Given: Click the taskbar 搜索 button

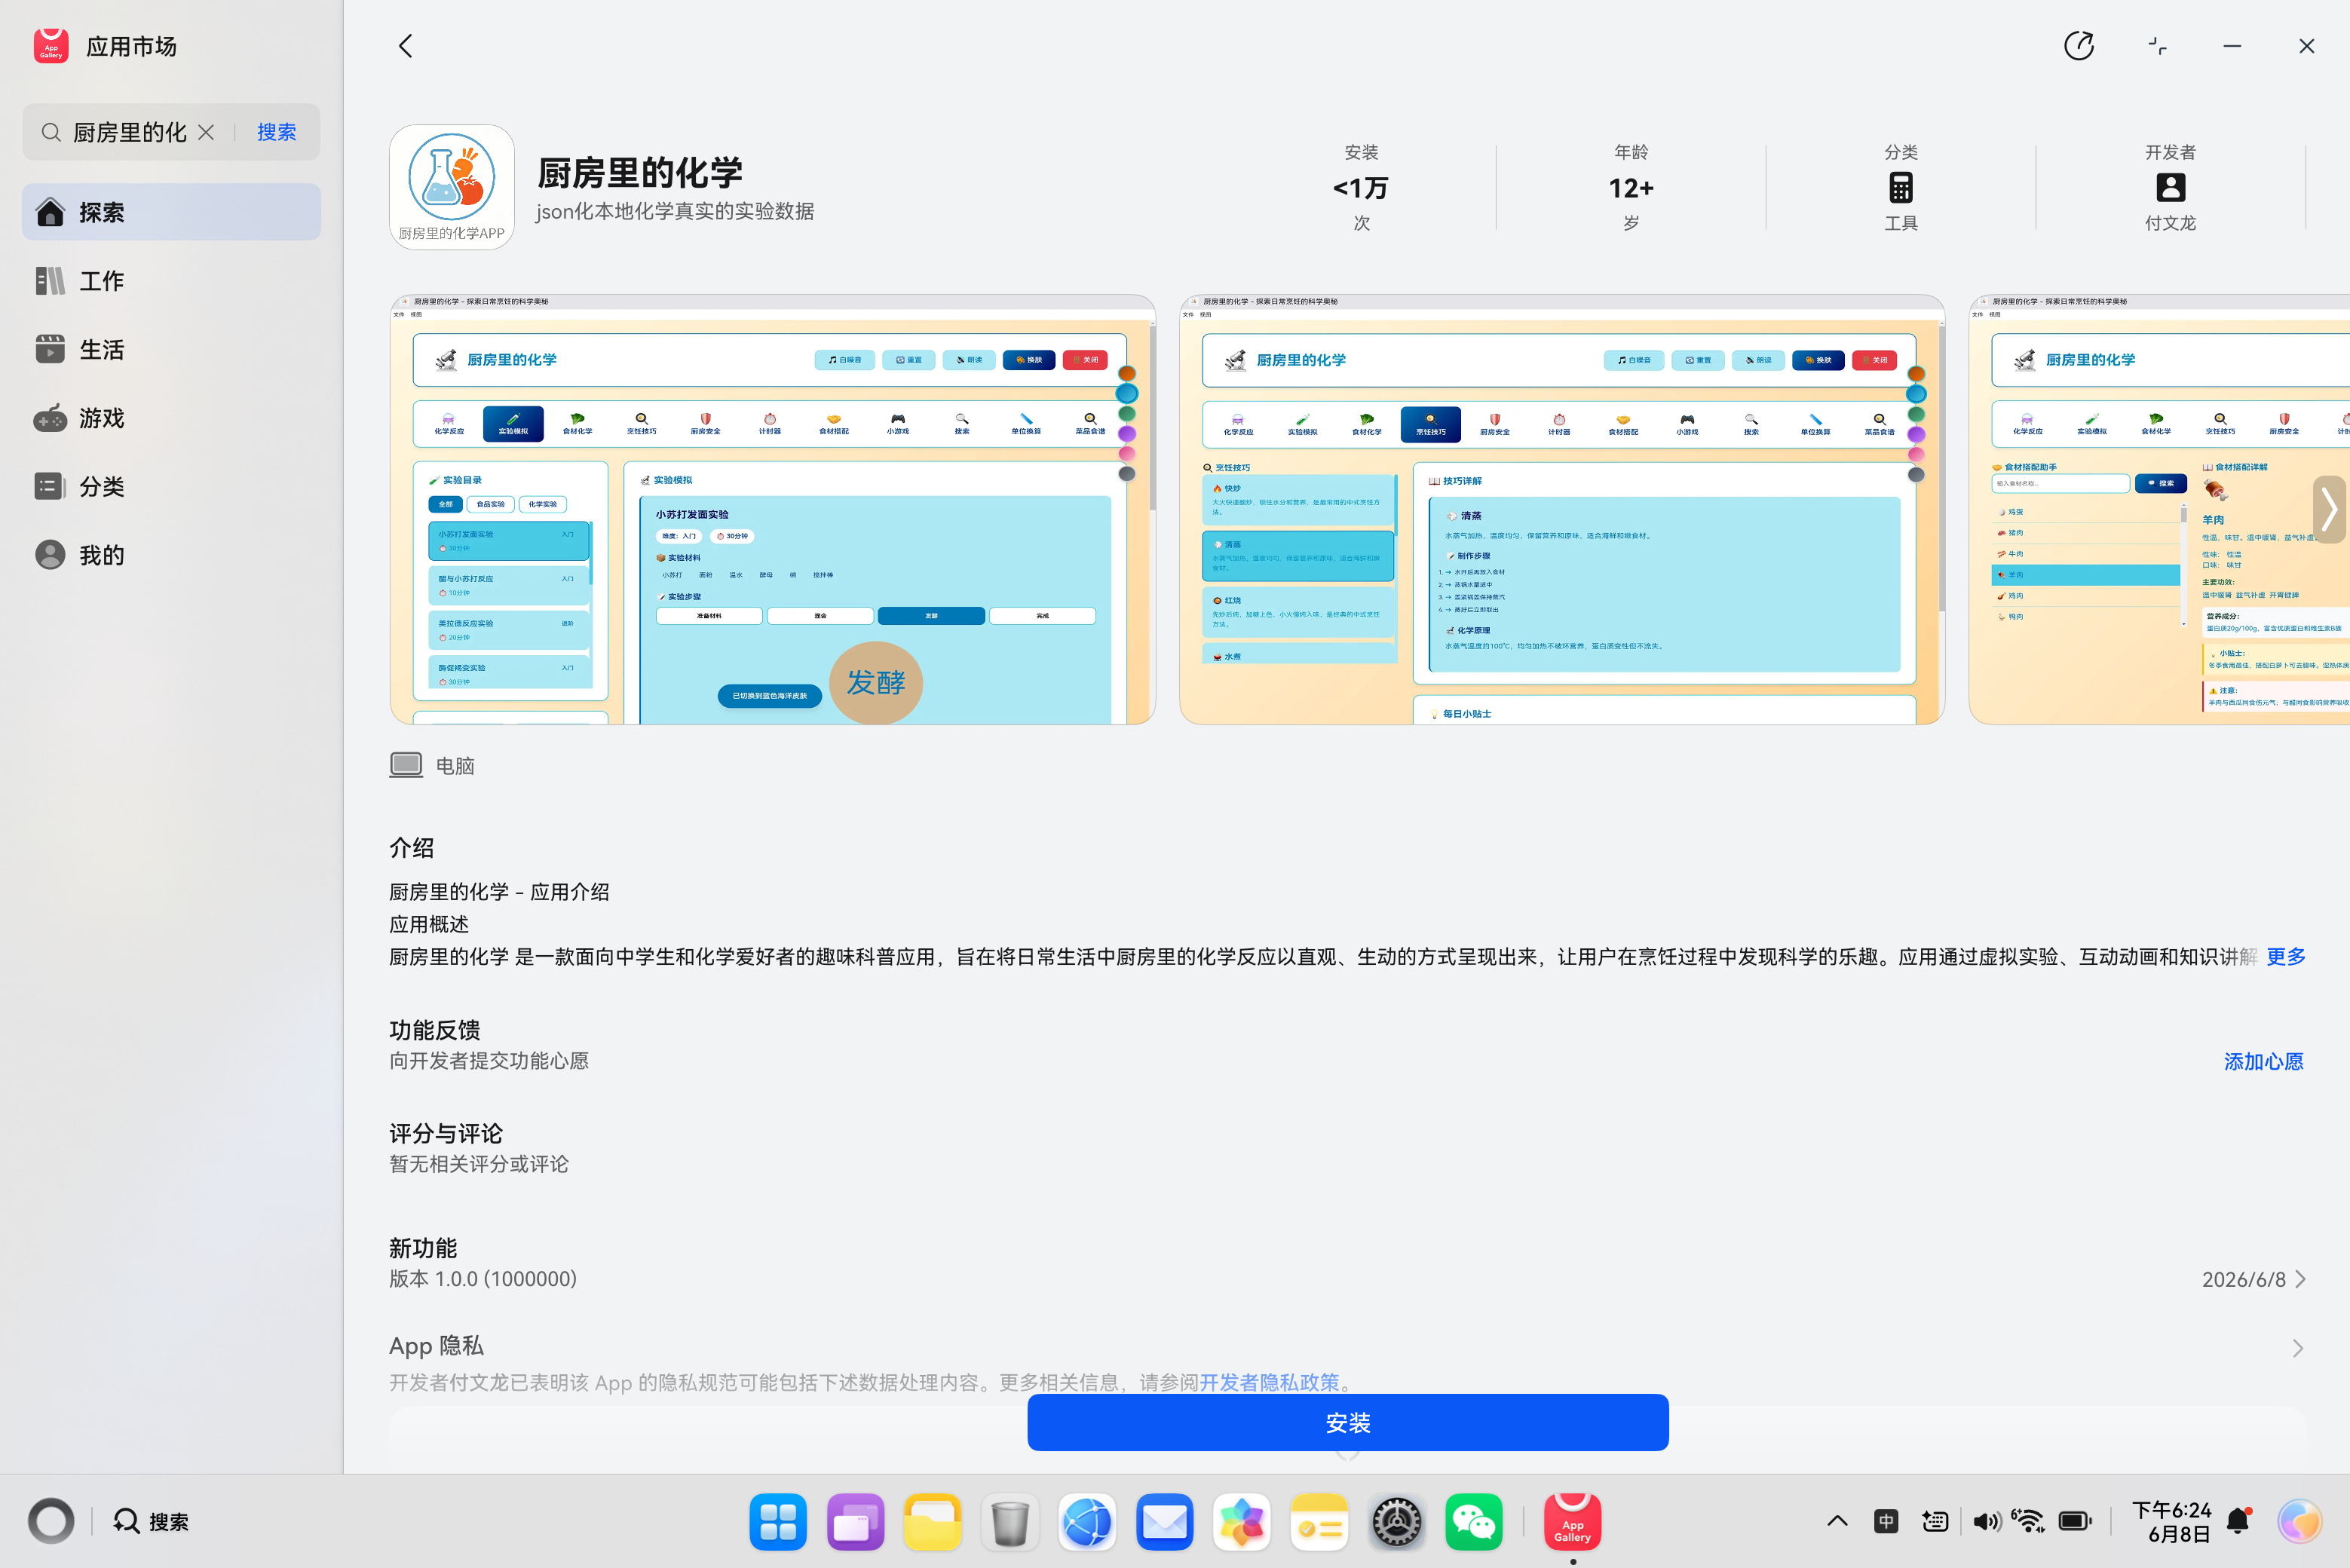Looking at the screenshot, I should pos(151,1521).
